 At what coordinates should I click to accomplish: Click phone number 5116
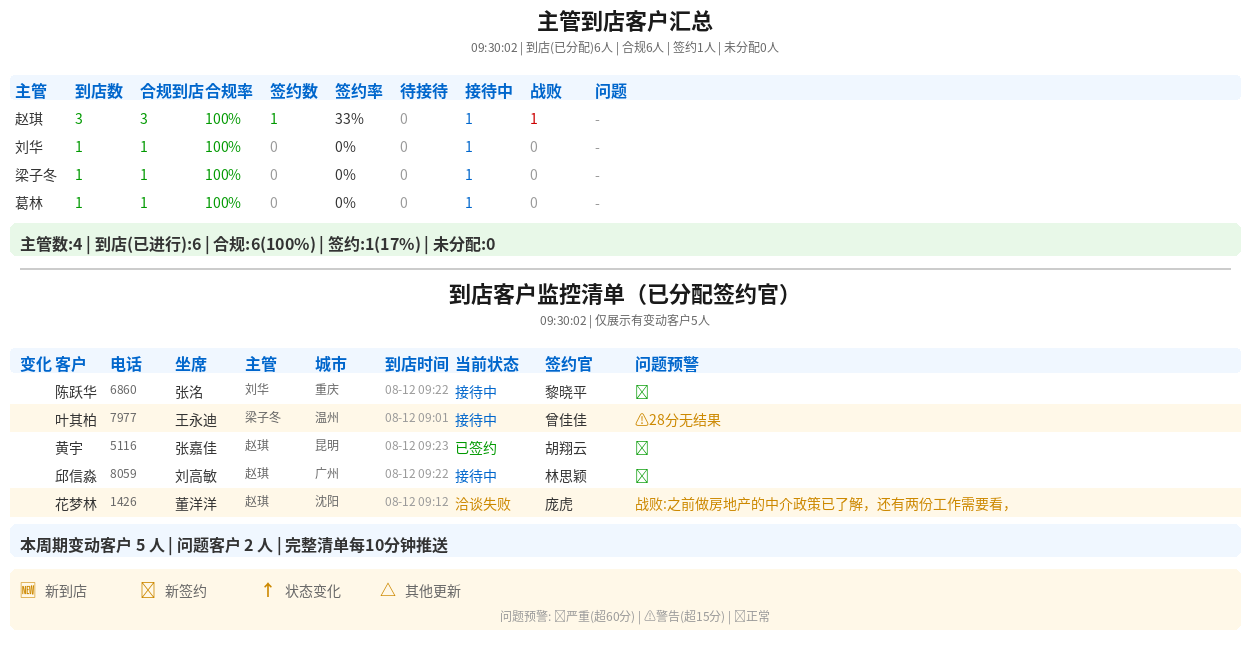123,446
